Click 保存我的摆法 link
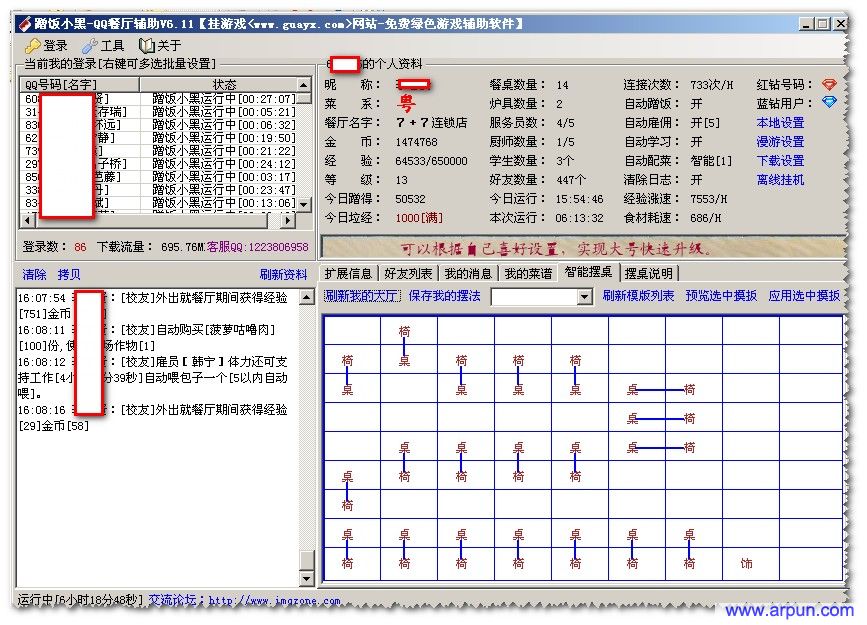 pos(445,296)
